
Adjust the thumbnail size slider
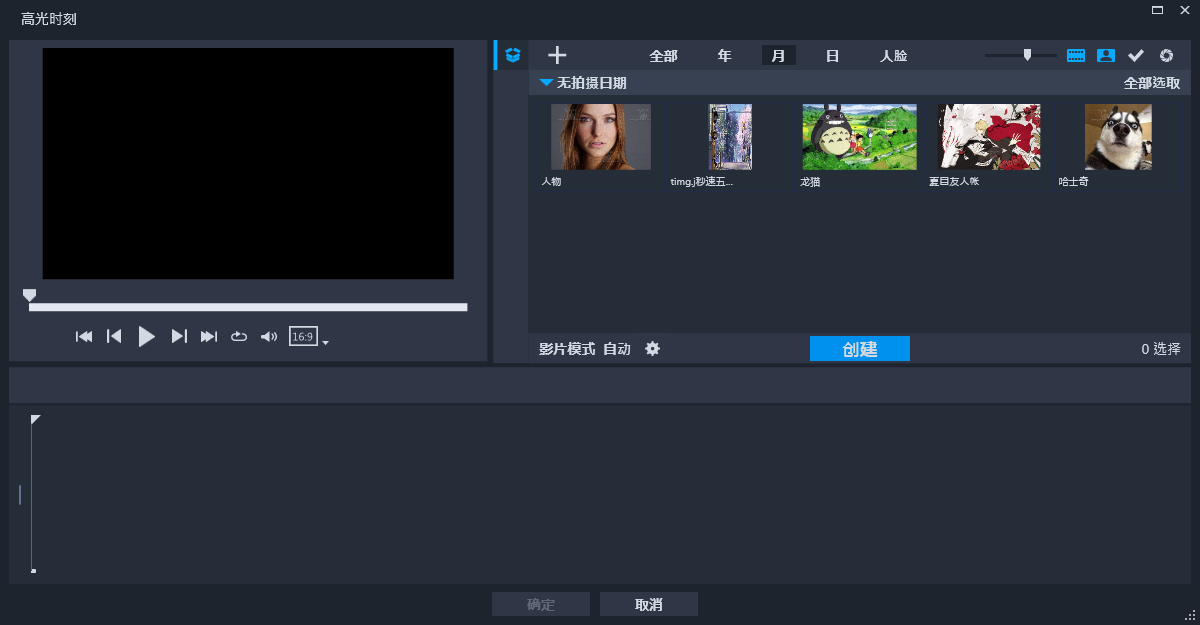click(1028, 55)
